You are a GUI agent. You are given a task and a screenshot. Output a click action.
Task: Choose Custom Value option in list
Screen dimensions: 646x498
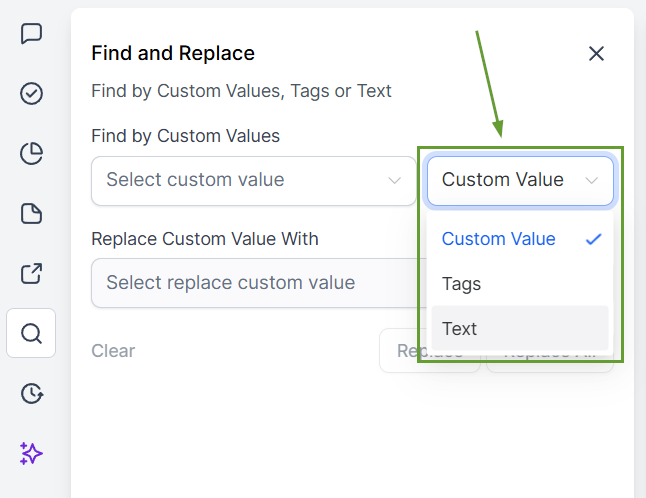pos(498,239)
